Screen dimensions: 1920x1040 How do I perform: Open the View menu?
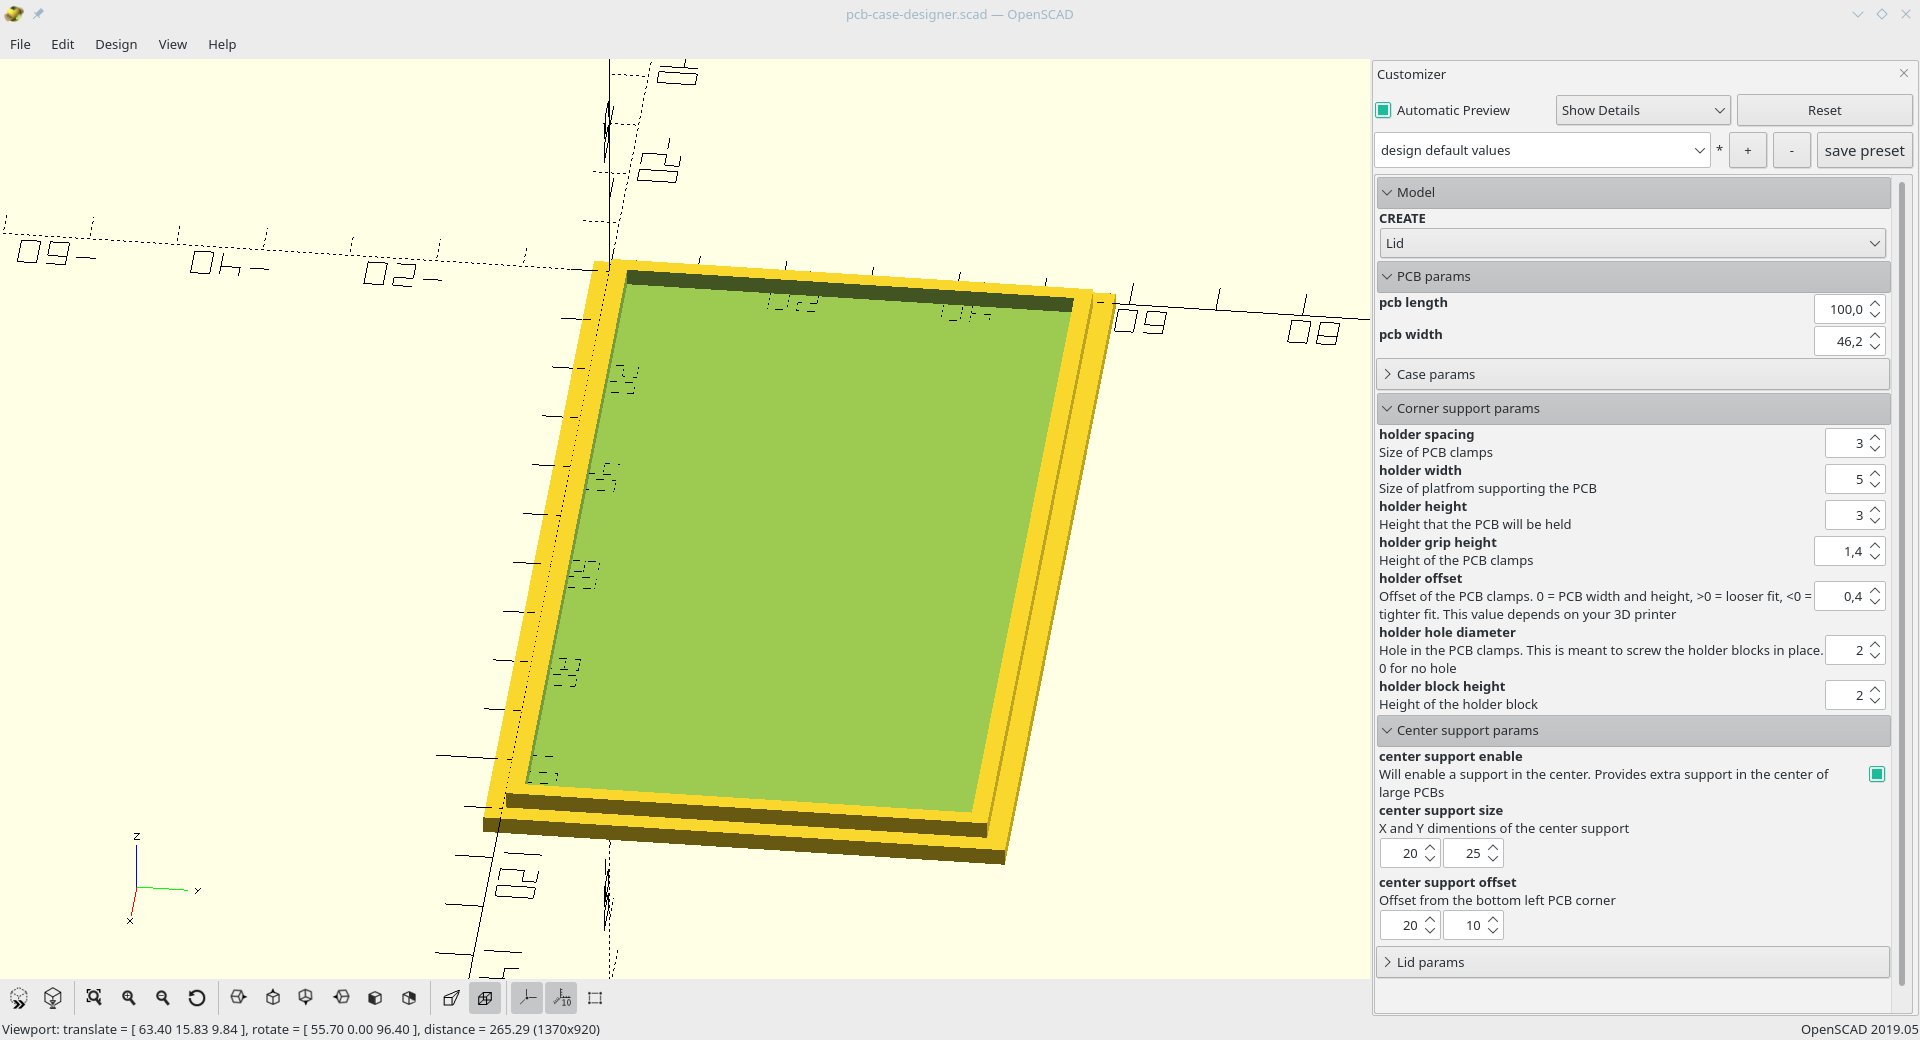click(x=173, y=44)
